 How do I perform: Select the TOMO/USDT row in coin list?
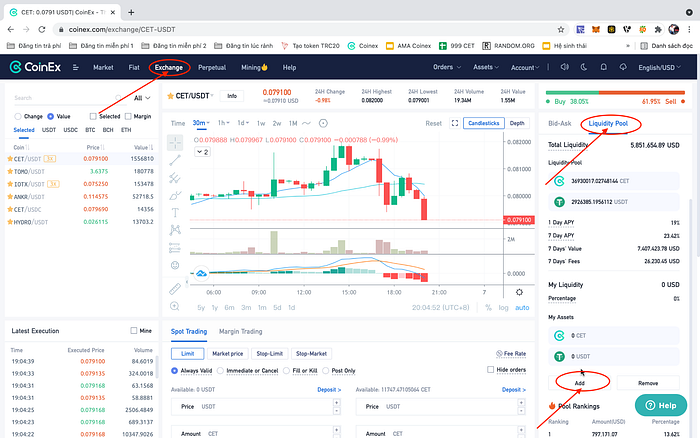click(x=81, y=171)
